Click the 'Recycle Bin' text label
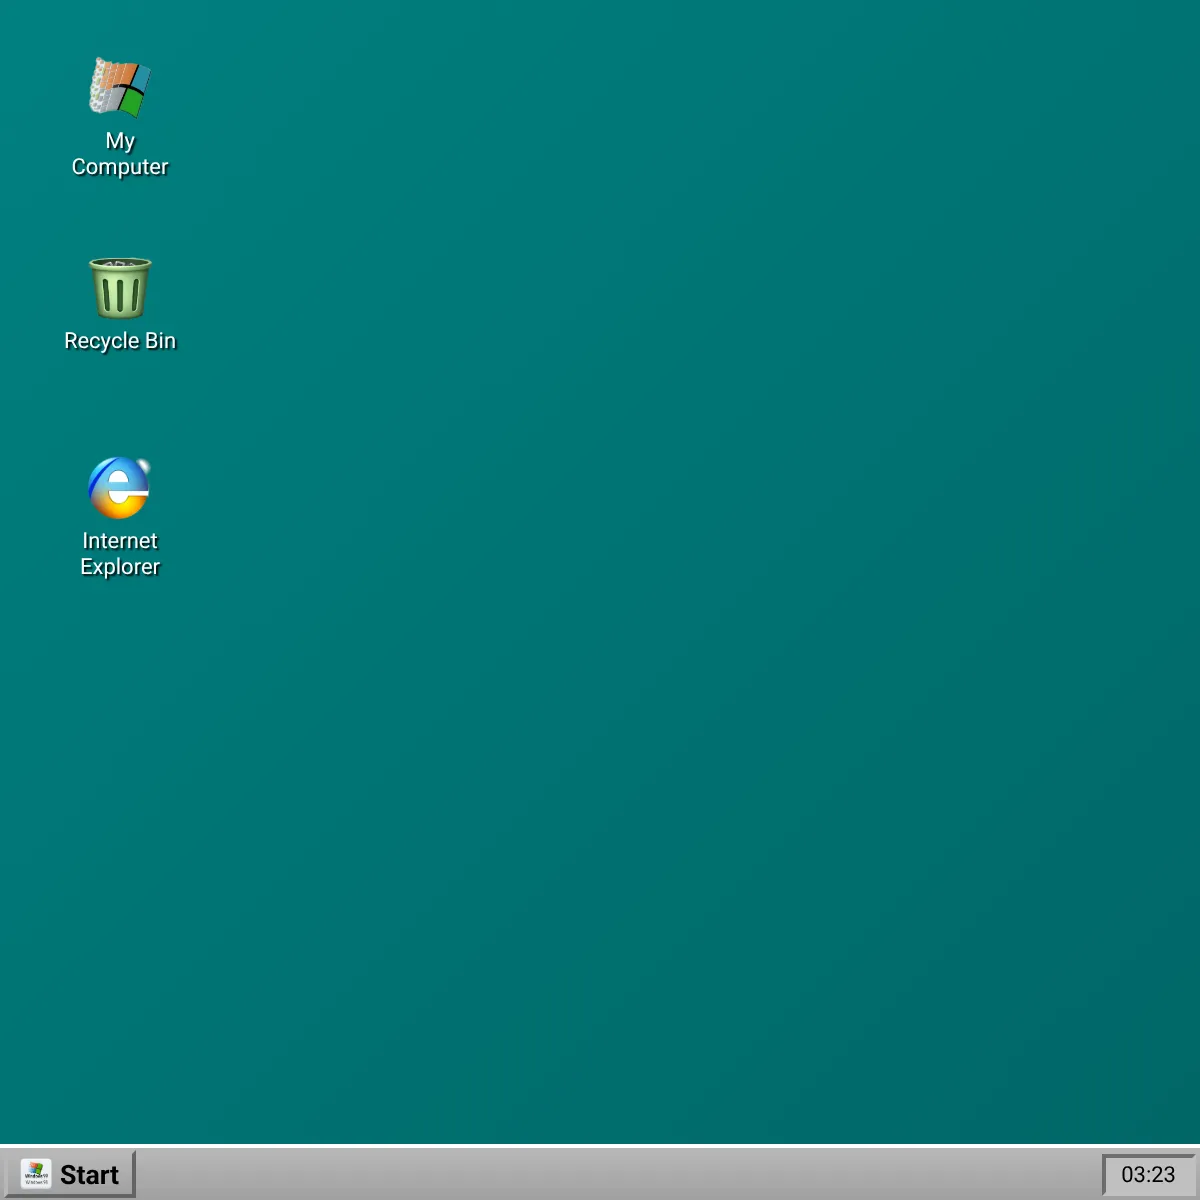This screenshot has height=1200, width=1200. pos(120,341)
